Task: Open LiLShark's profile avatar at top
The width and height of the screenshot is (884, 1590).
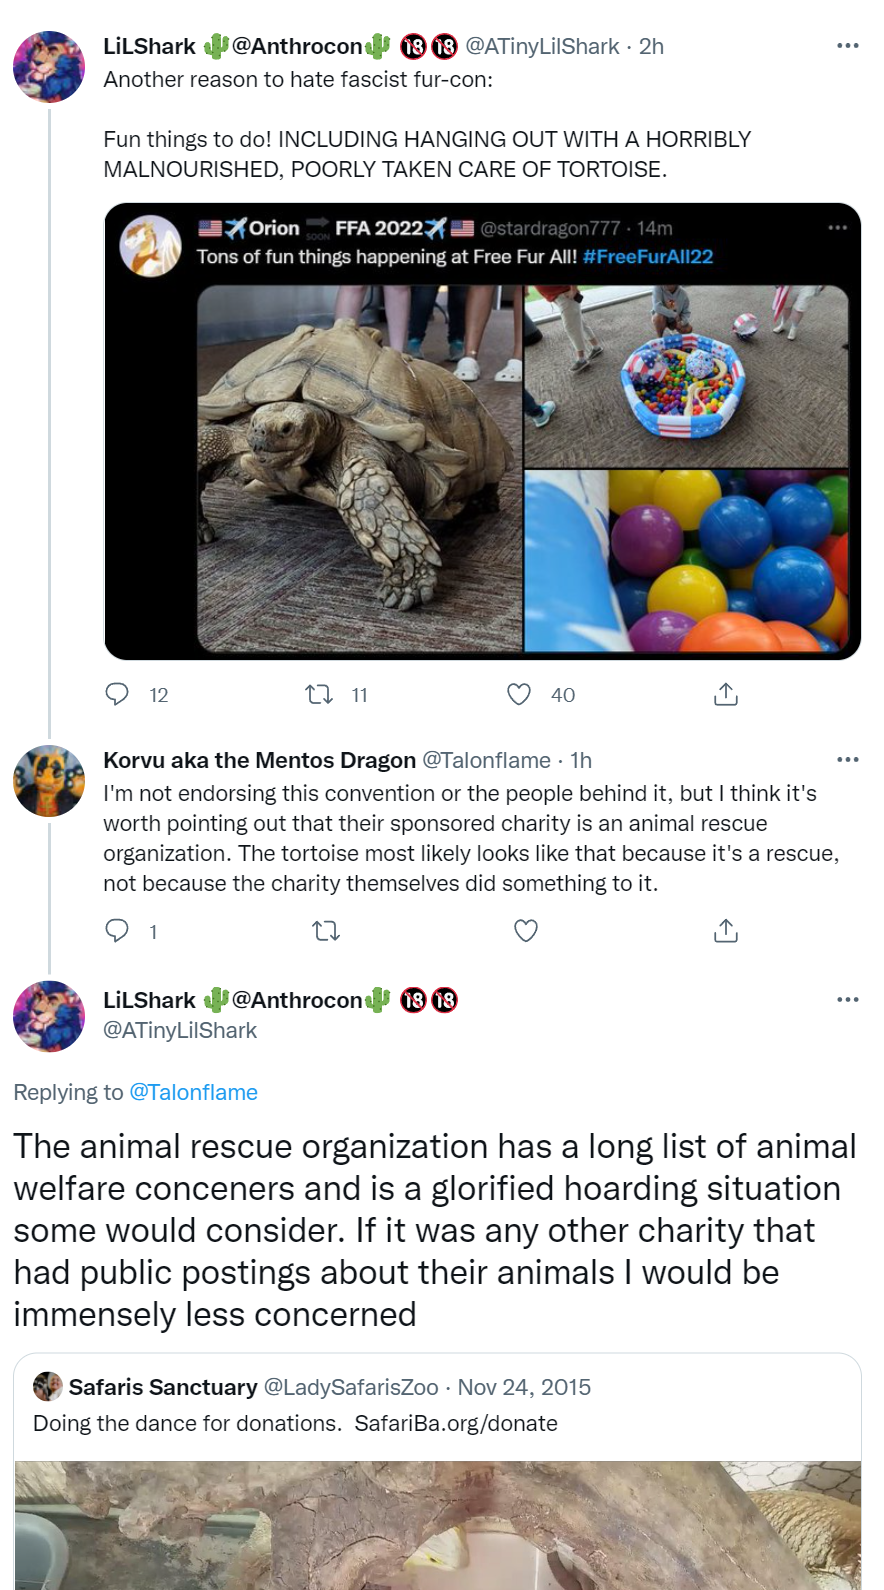Action: coord(49,67)
